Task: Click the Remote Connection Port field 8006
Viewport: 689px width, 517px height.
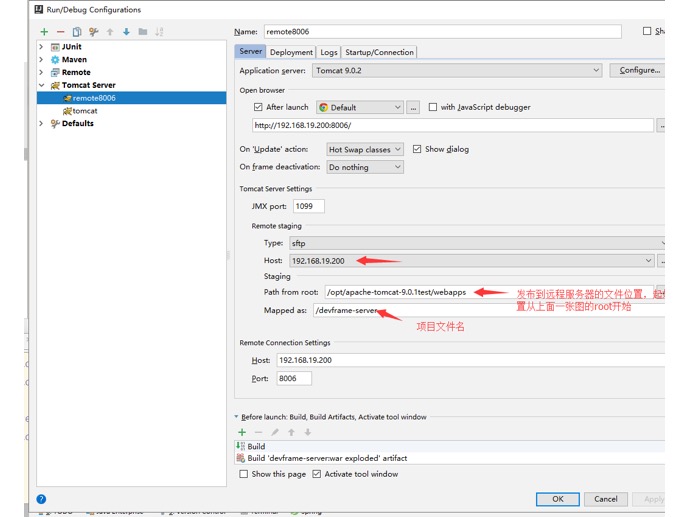Action: point(294,378)
